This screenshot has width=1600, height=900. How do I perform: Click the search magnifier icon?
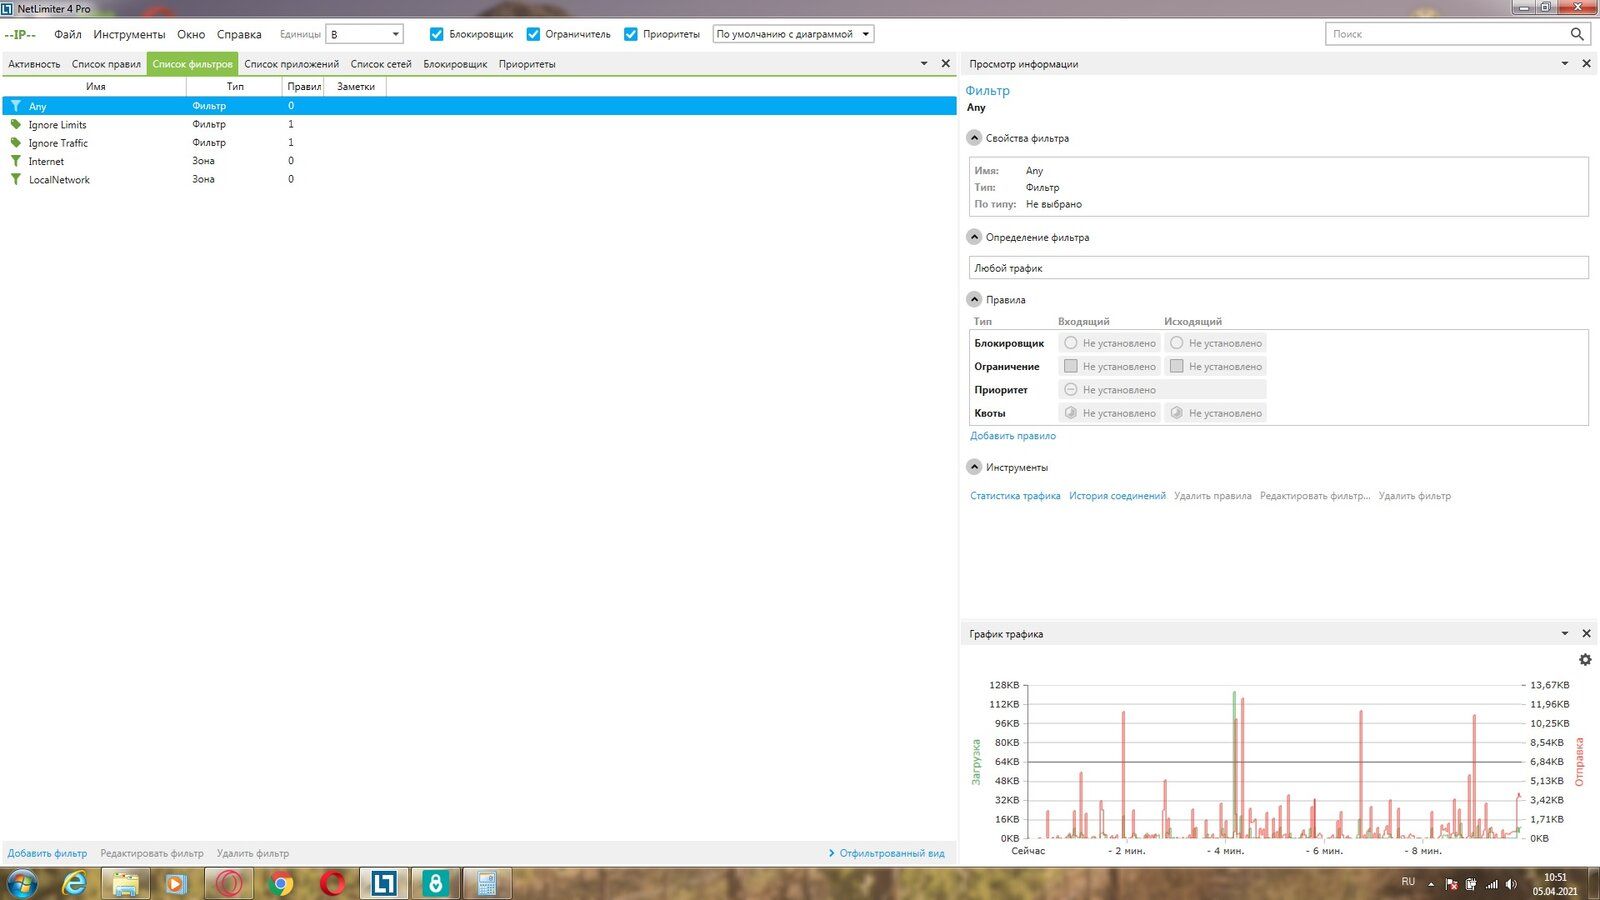click(1577, 34)
